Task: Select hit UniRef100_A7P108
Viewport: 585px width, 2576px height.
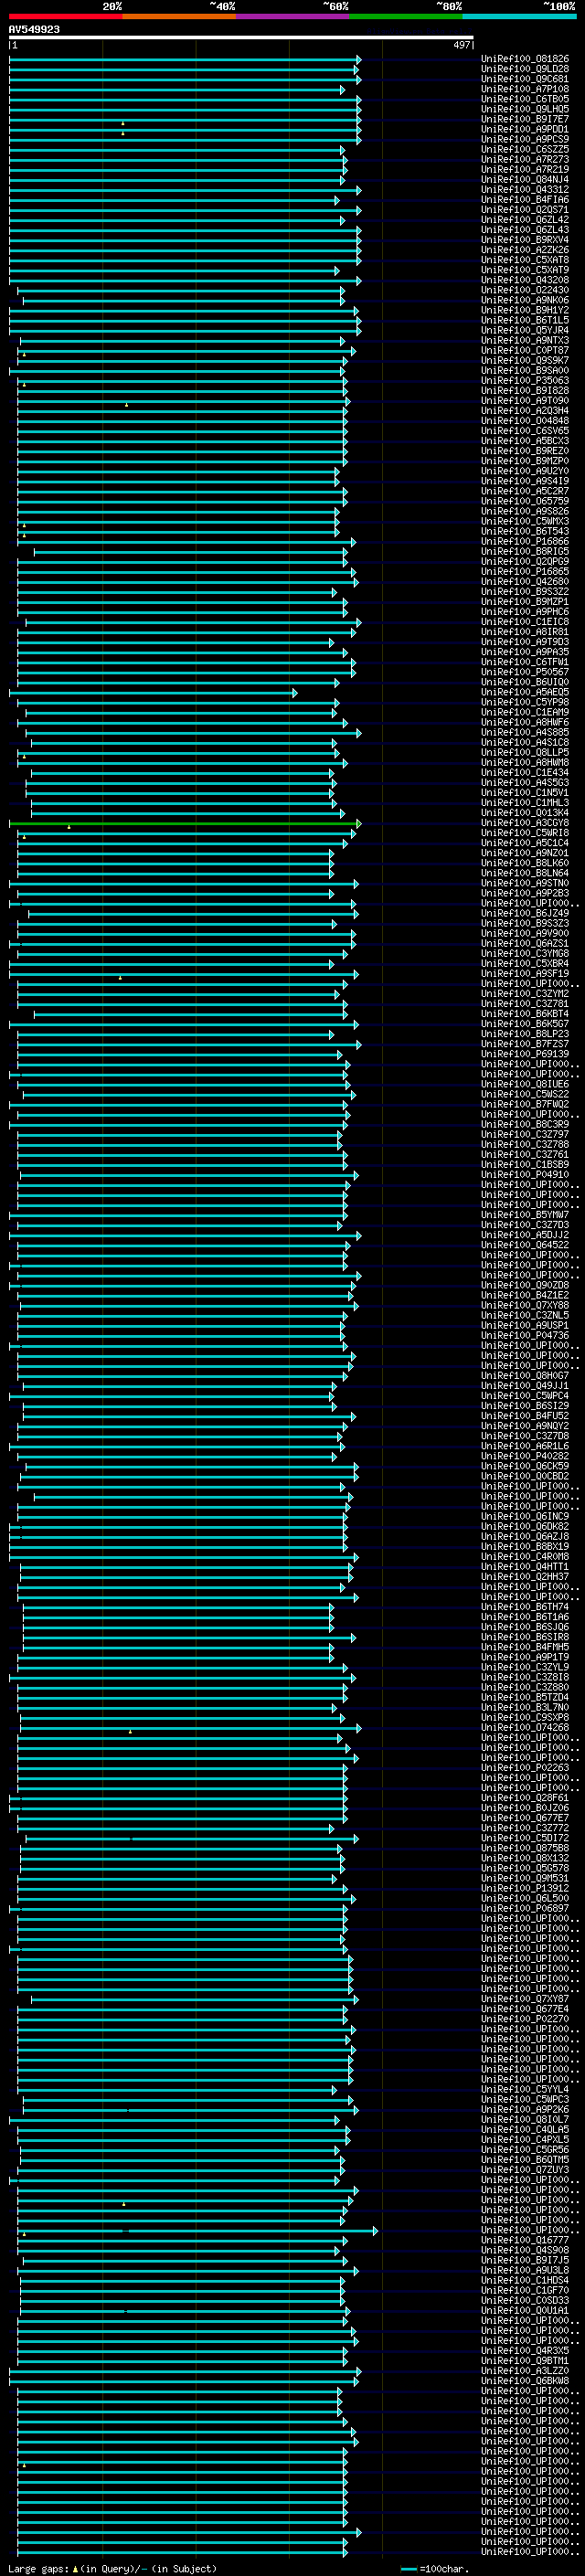Action: point(525,89)
